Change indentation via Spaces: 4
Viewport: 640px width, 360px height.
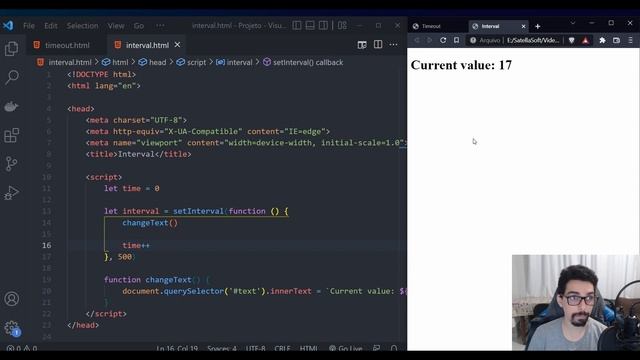pos(222,348)
